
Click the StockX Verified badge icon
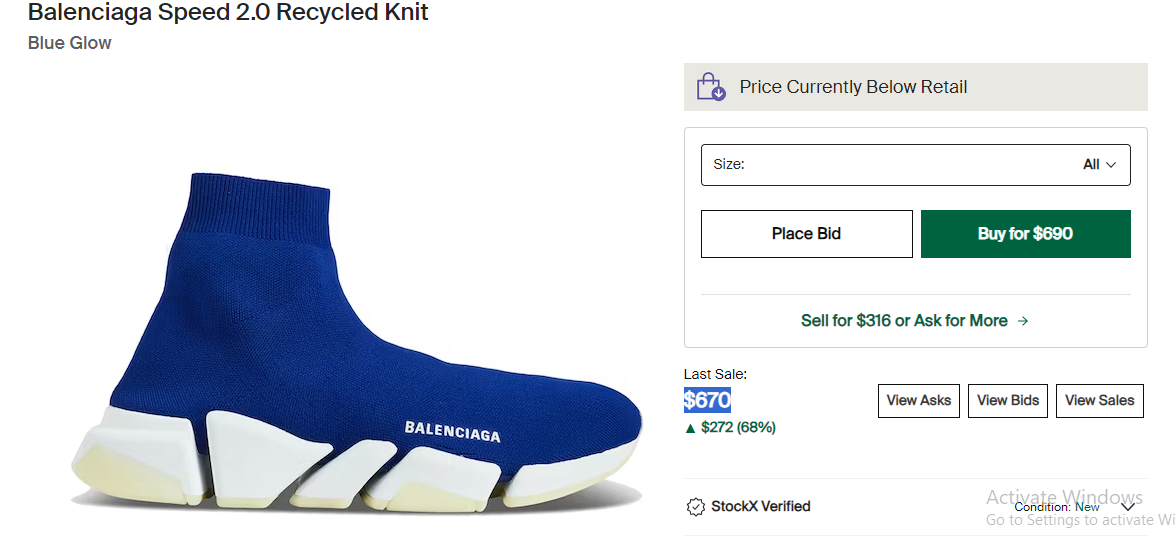point(696,507)
